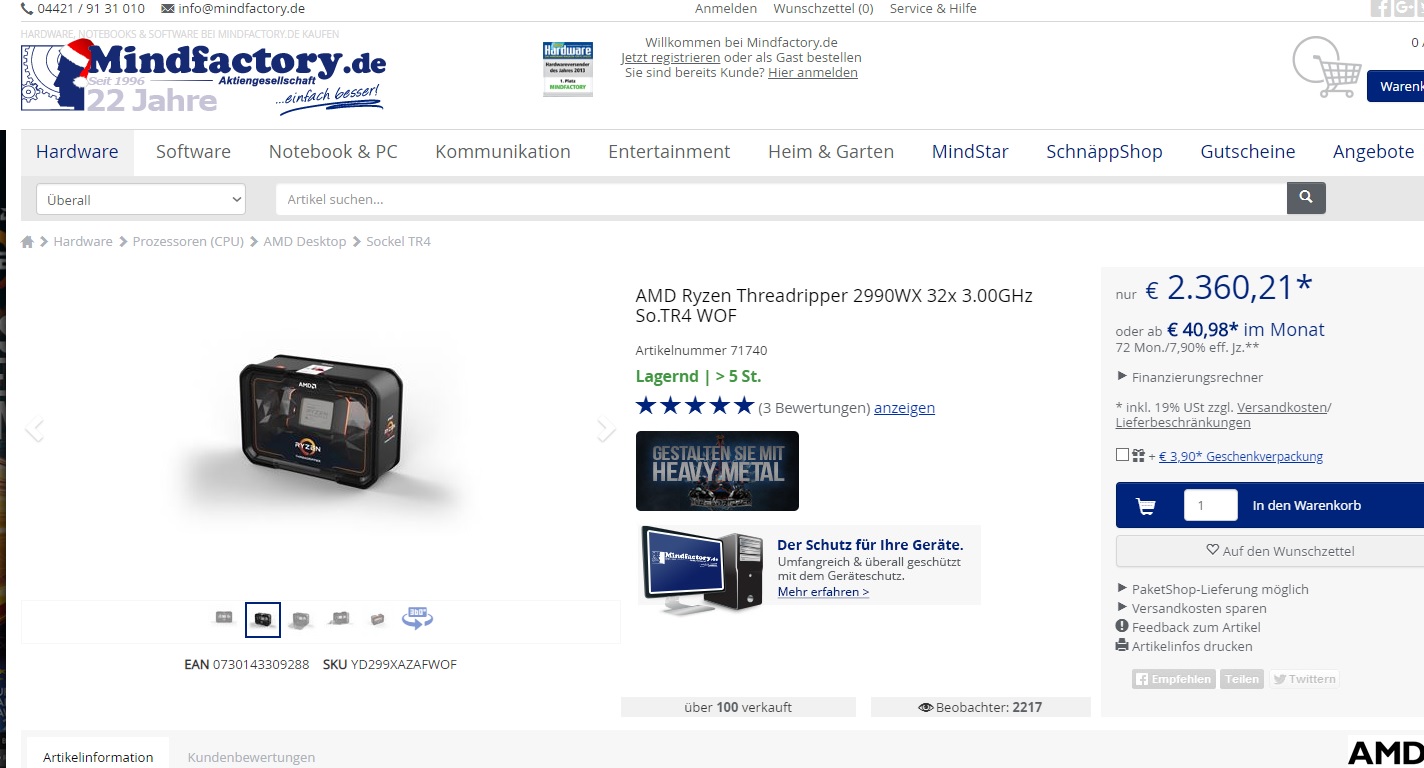Click the envelope icon by info@mindfactory.de

(x=168, y=8)
